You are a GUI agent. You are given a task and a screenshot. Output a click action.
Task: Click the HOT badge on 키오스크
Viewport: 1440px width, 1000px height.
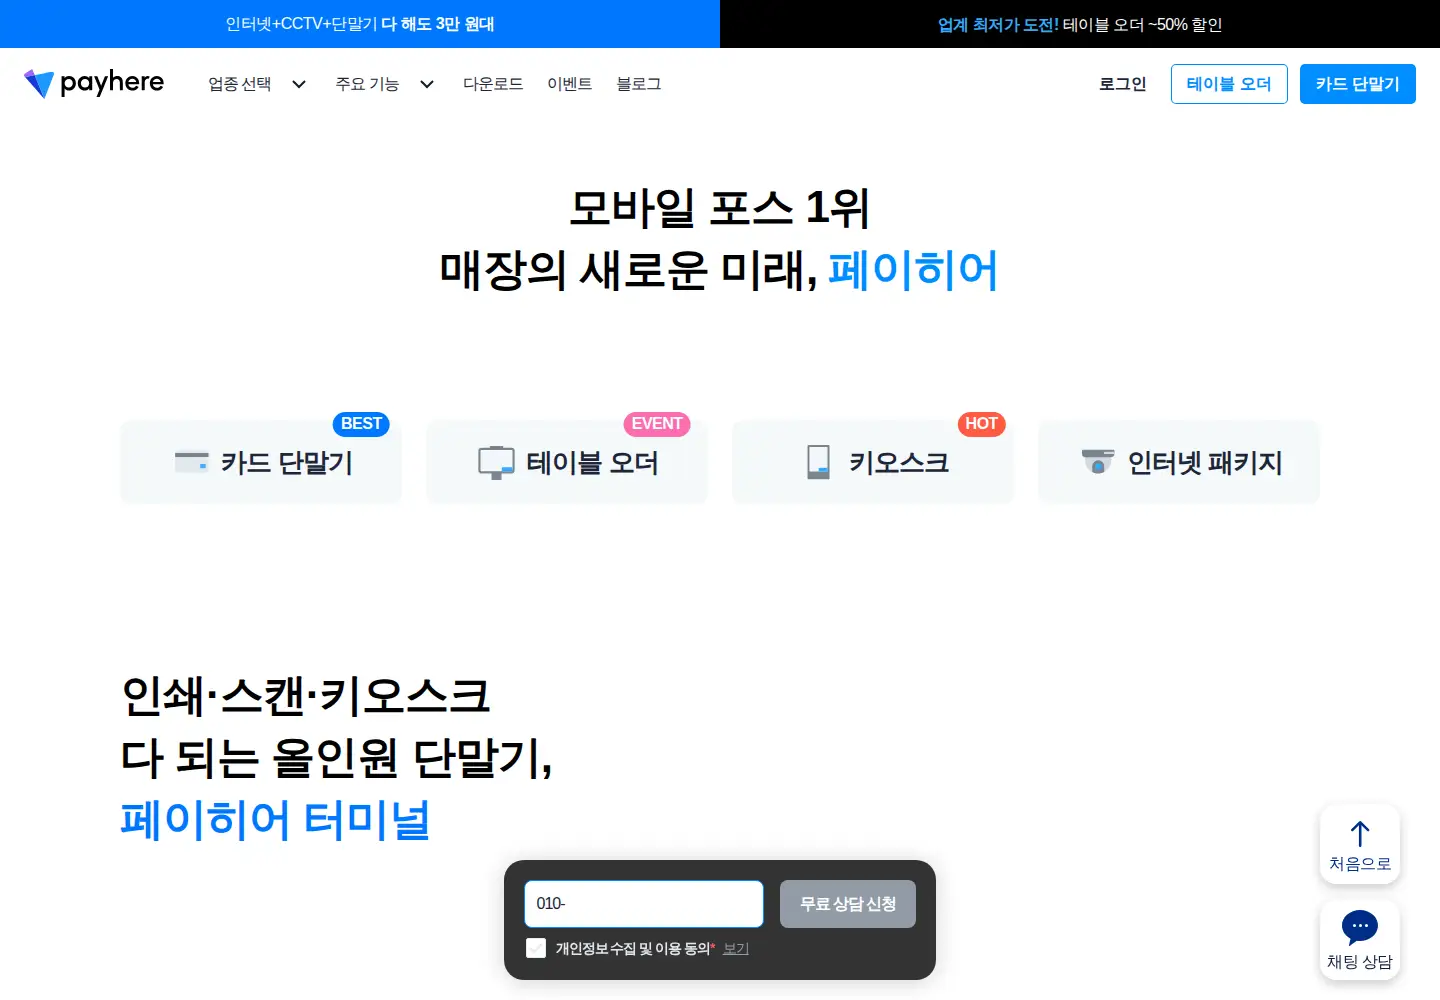[x=981, y=424]
